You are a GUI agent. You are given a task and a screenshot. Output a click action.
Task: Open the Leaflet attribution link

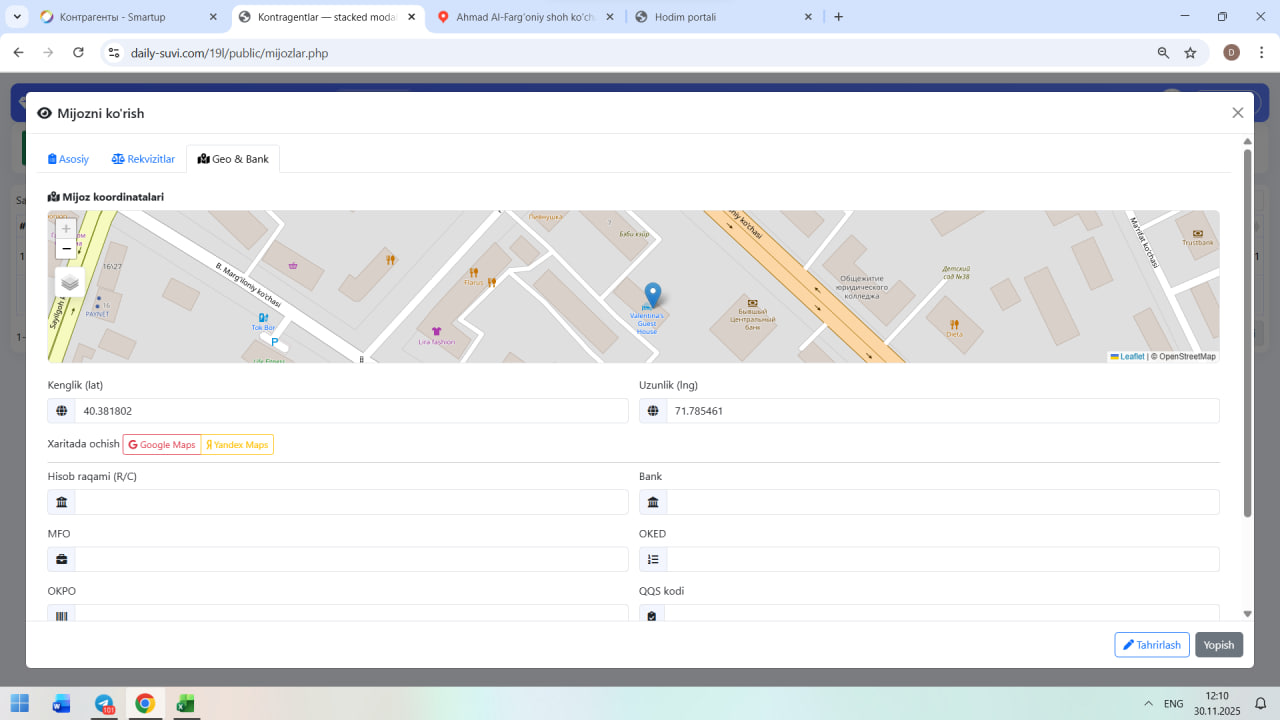pos(1131,357)
